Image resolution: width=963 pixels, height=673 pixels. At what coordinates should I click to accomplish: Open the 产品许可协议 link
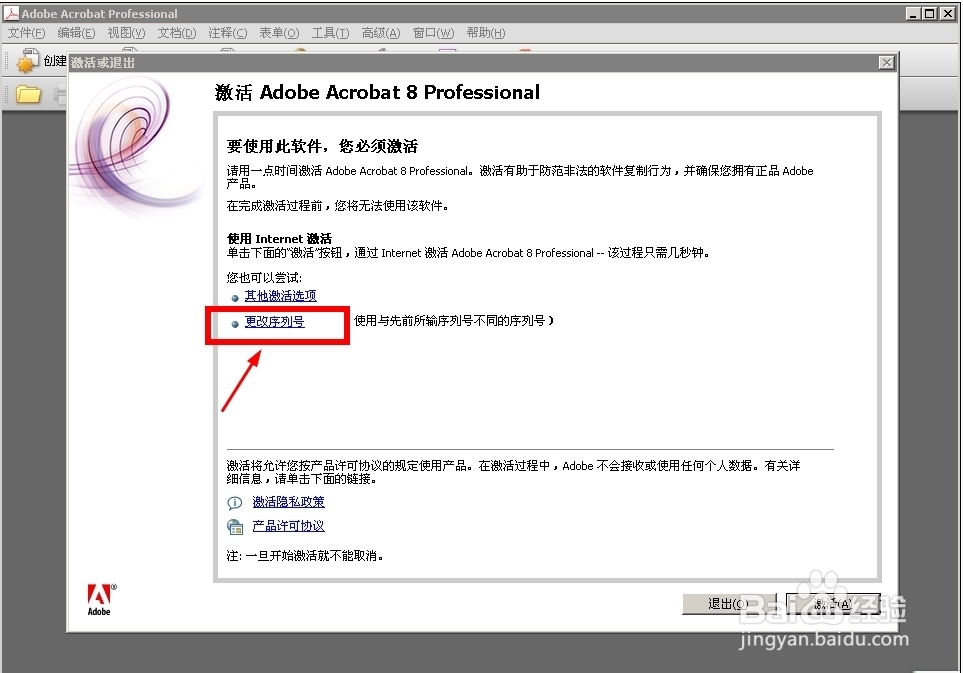(x=289, y=525)
